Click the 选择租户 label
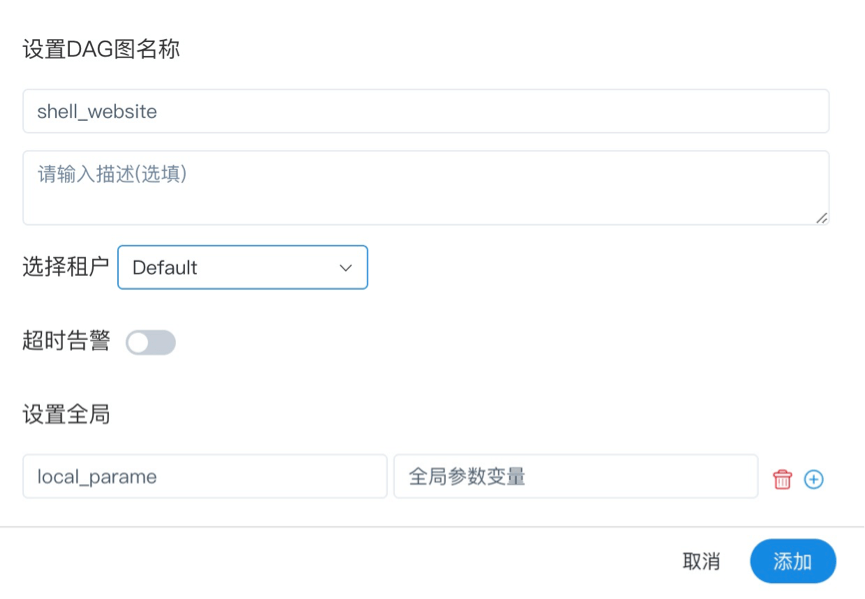The width and height of the screenshot is (865, 599). [x=65, y=267]
